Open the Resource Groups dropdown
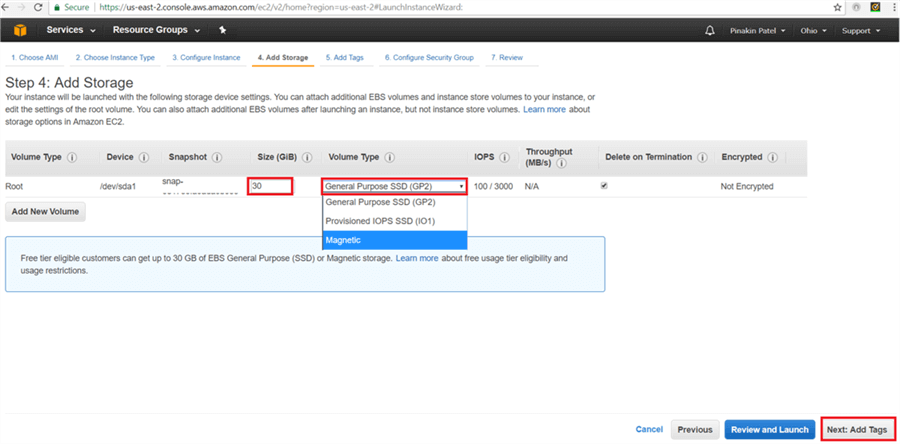This screenshot has height=444, width=900. tap(156, 30)
